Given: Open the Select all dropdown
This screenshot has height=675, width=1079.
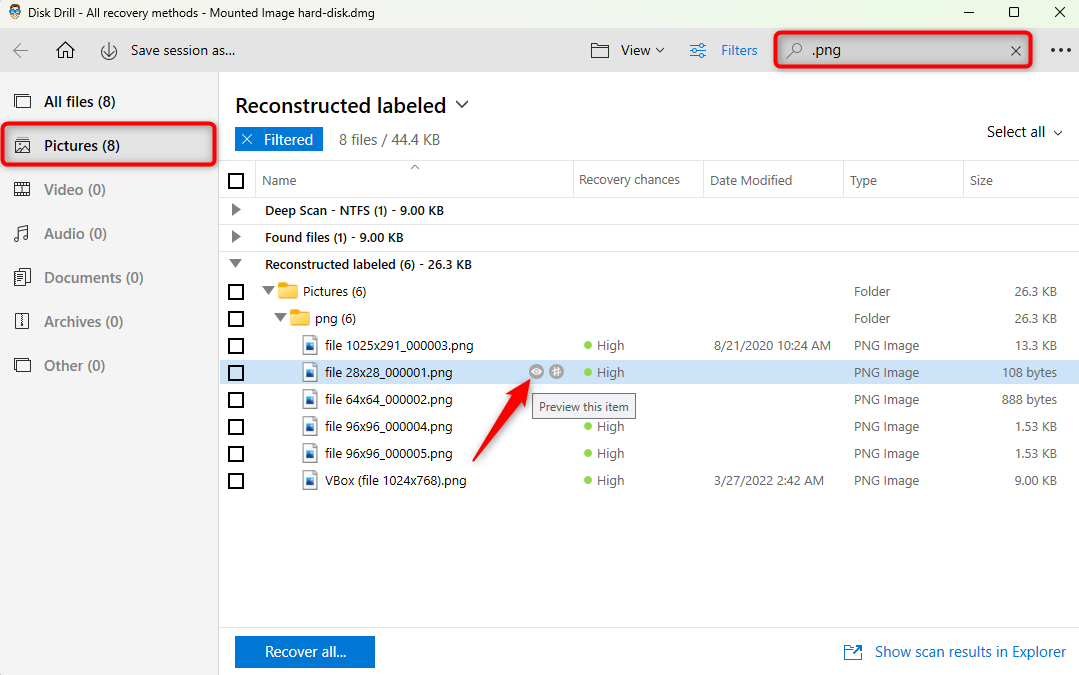Looking at the screenshot, I should (x=1025, y=132).
